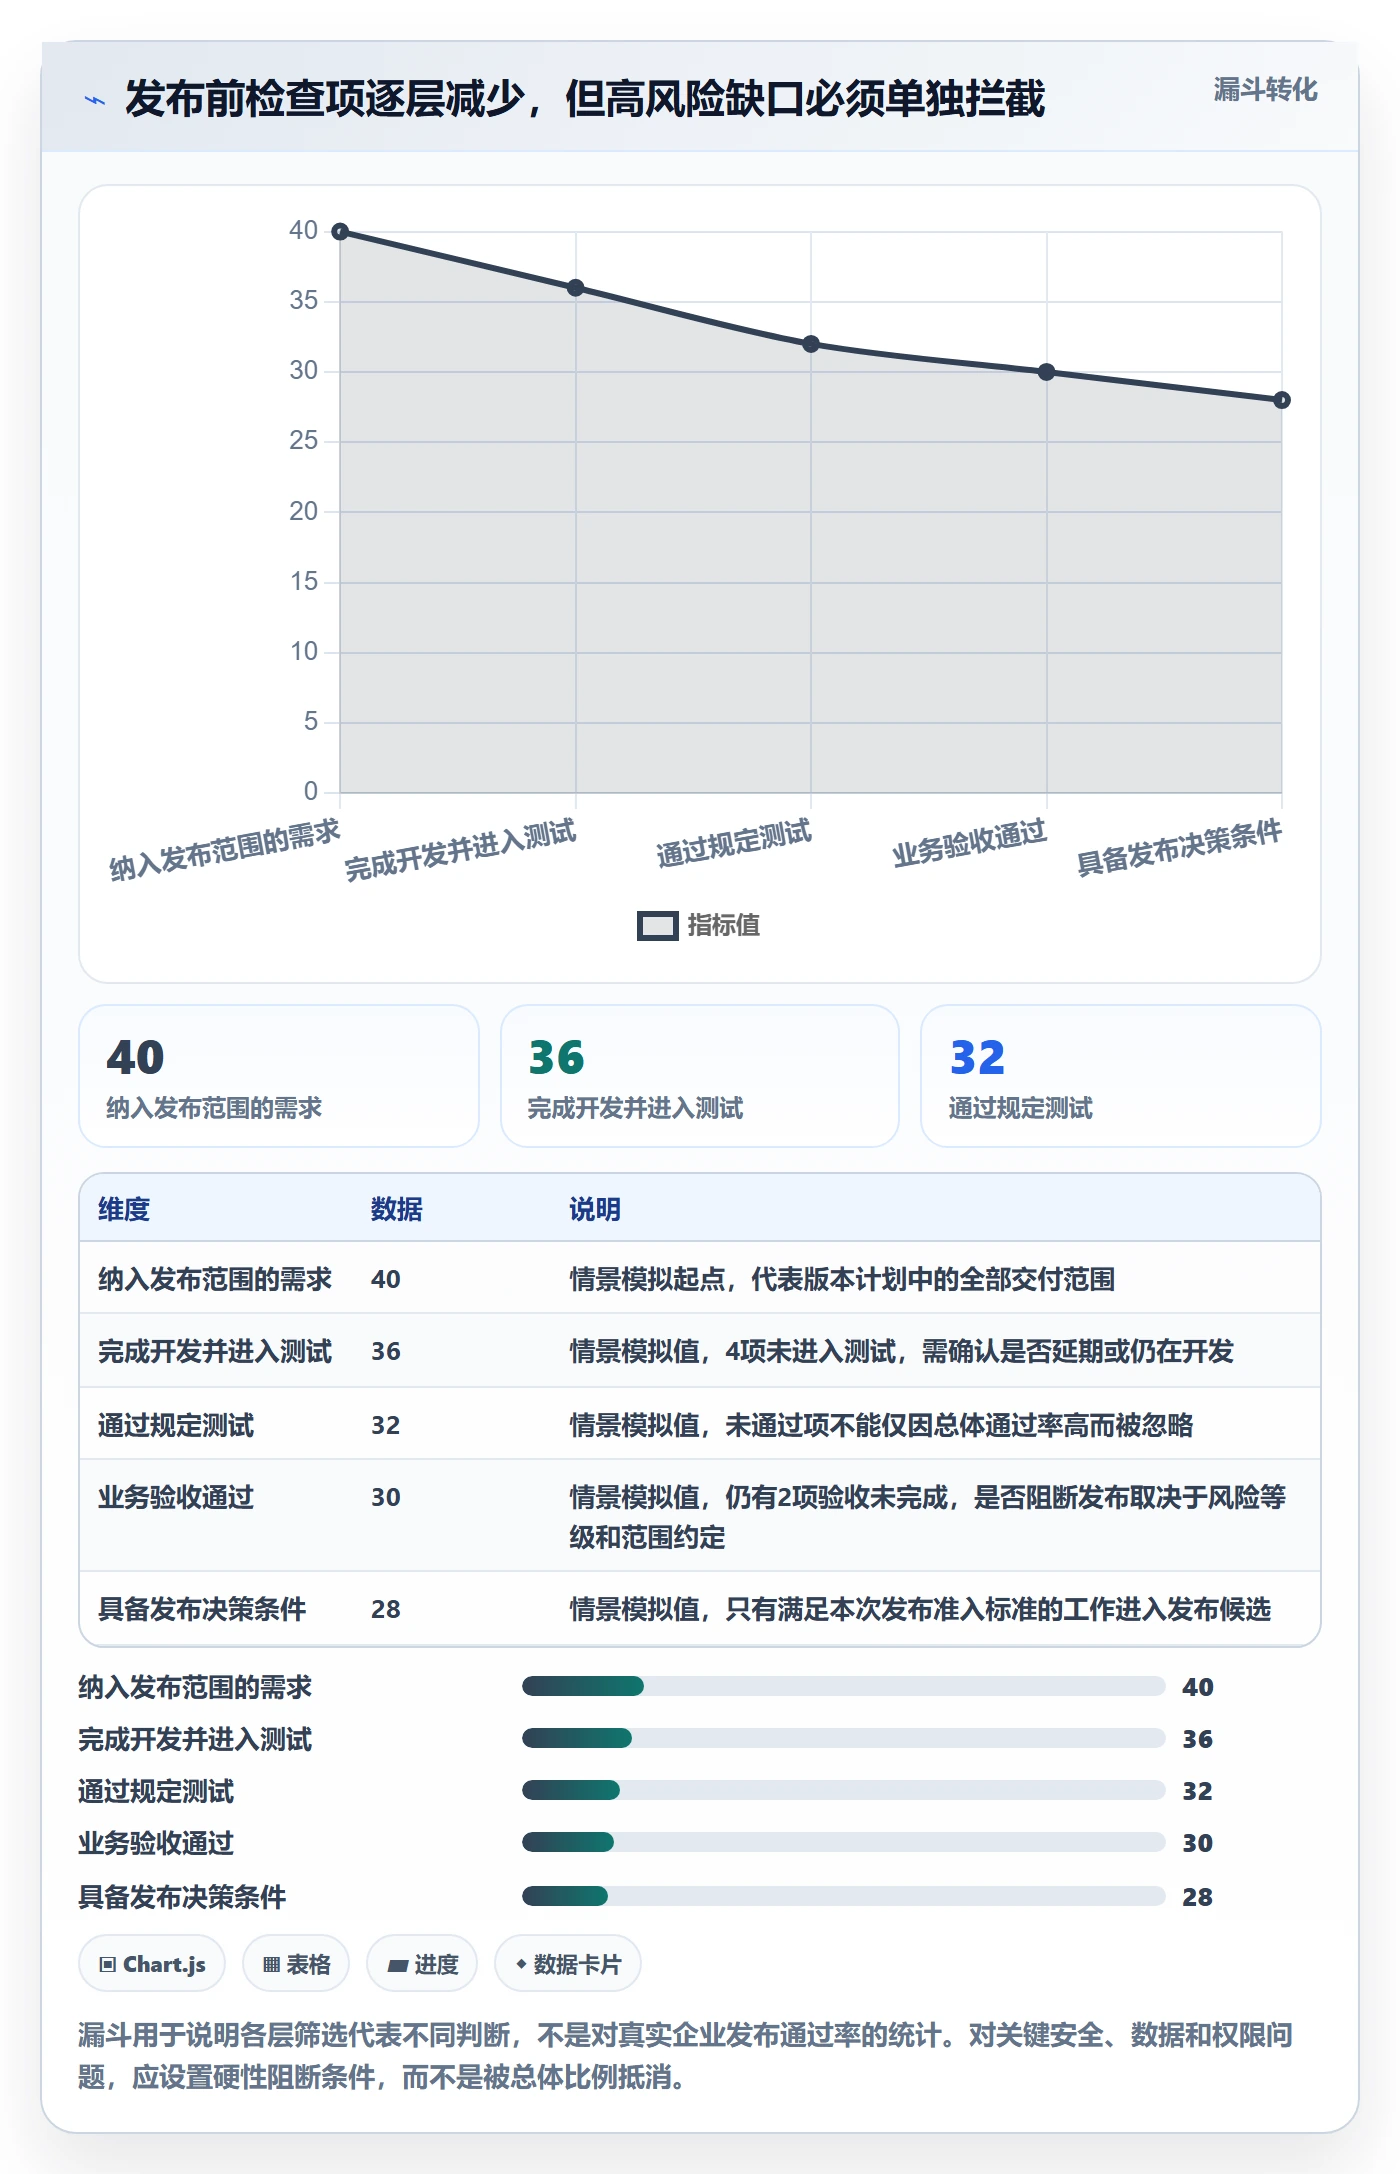Click the y-axis label 40
The image size is (1400, 2174).
click(303, 231)
